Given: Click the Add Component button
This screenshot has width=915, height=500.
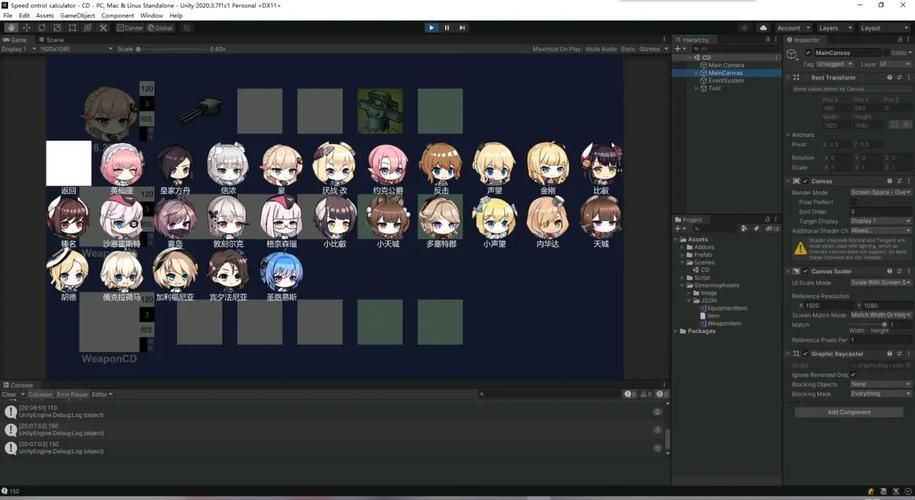Looking at the screenshot, I should 849,412.
